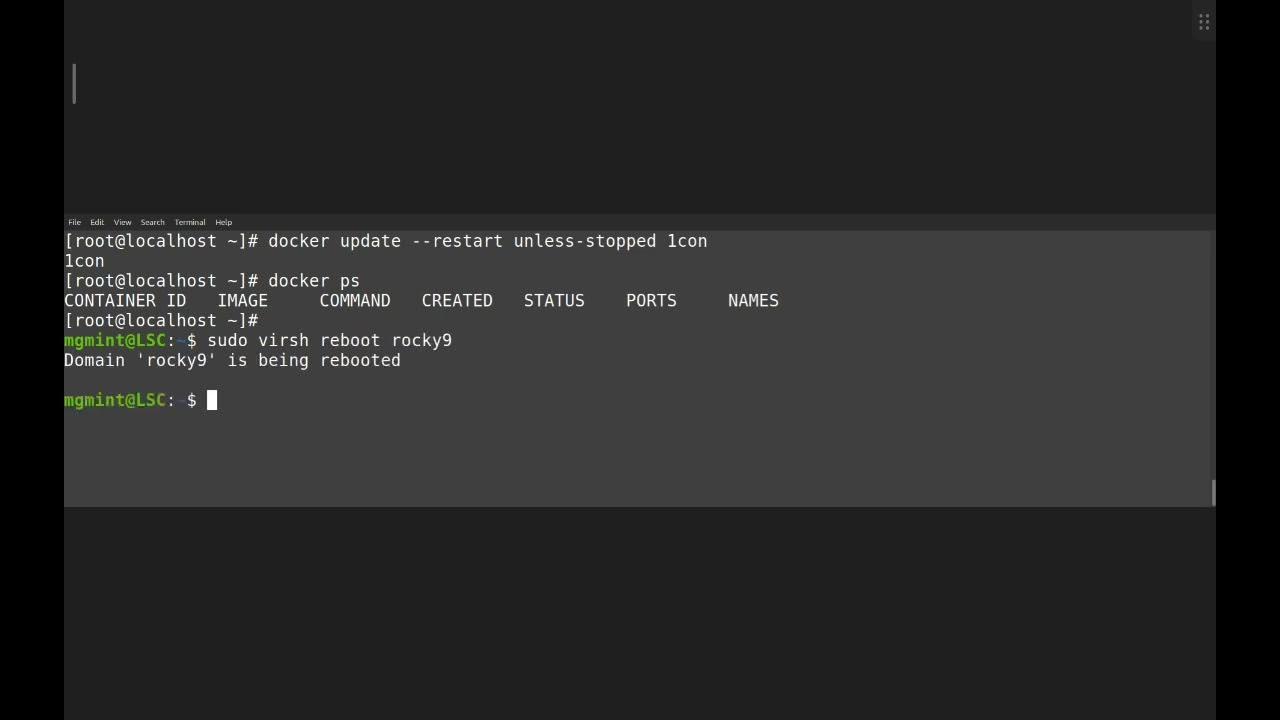Open the Search menu
Viewport: 1280px width, 720px height.
pos(152,222)
